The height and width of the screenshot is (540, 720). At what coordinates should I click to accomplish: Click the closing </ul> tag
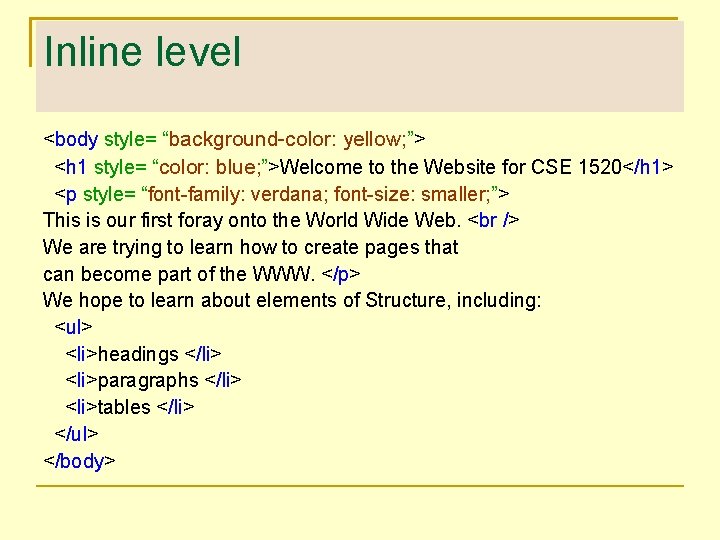coord(76,433)
